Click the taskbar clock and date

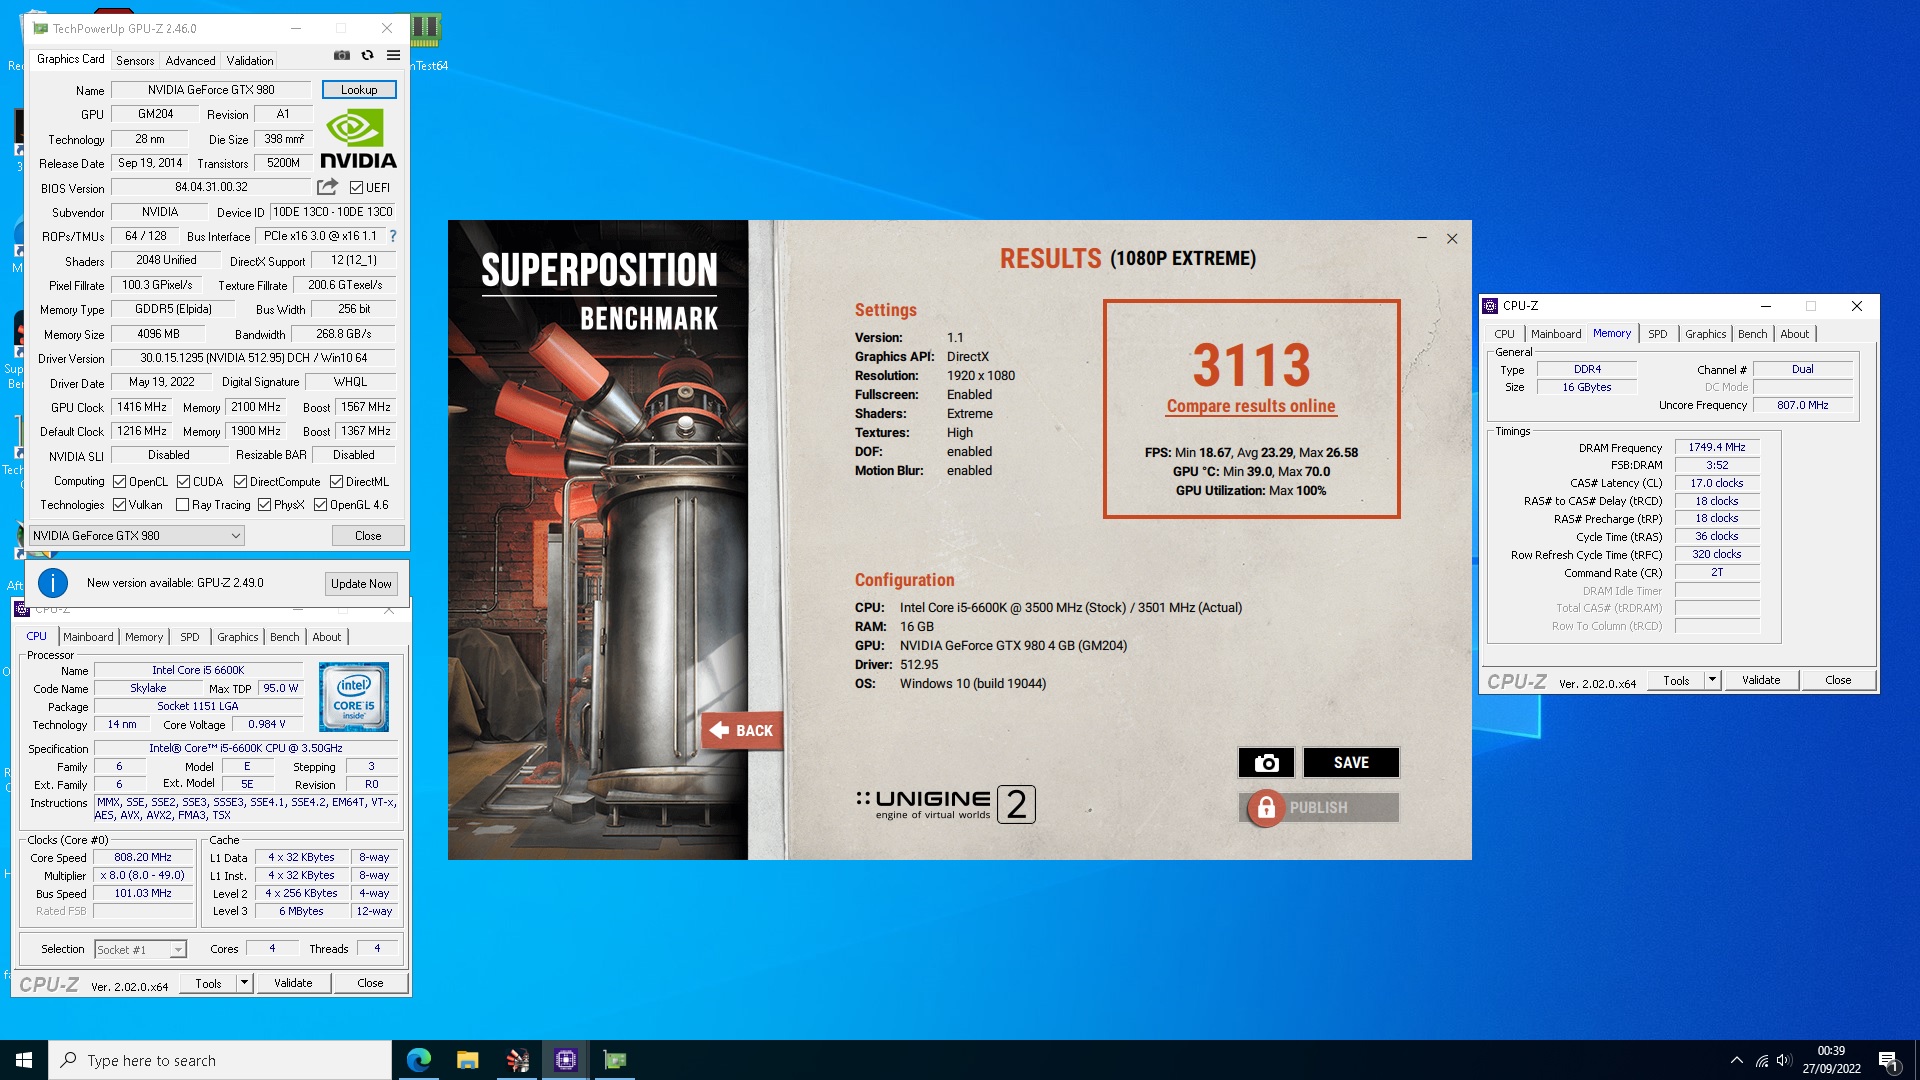(1831, 1060)
